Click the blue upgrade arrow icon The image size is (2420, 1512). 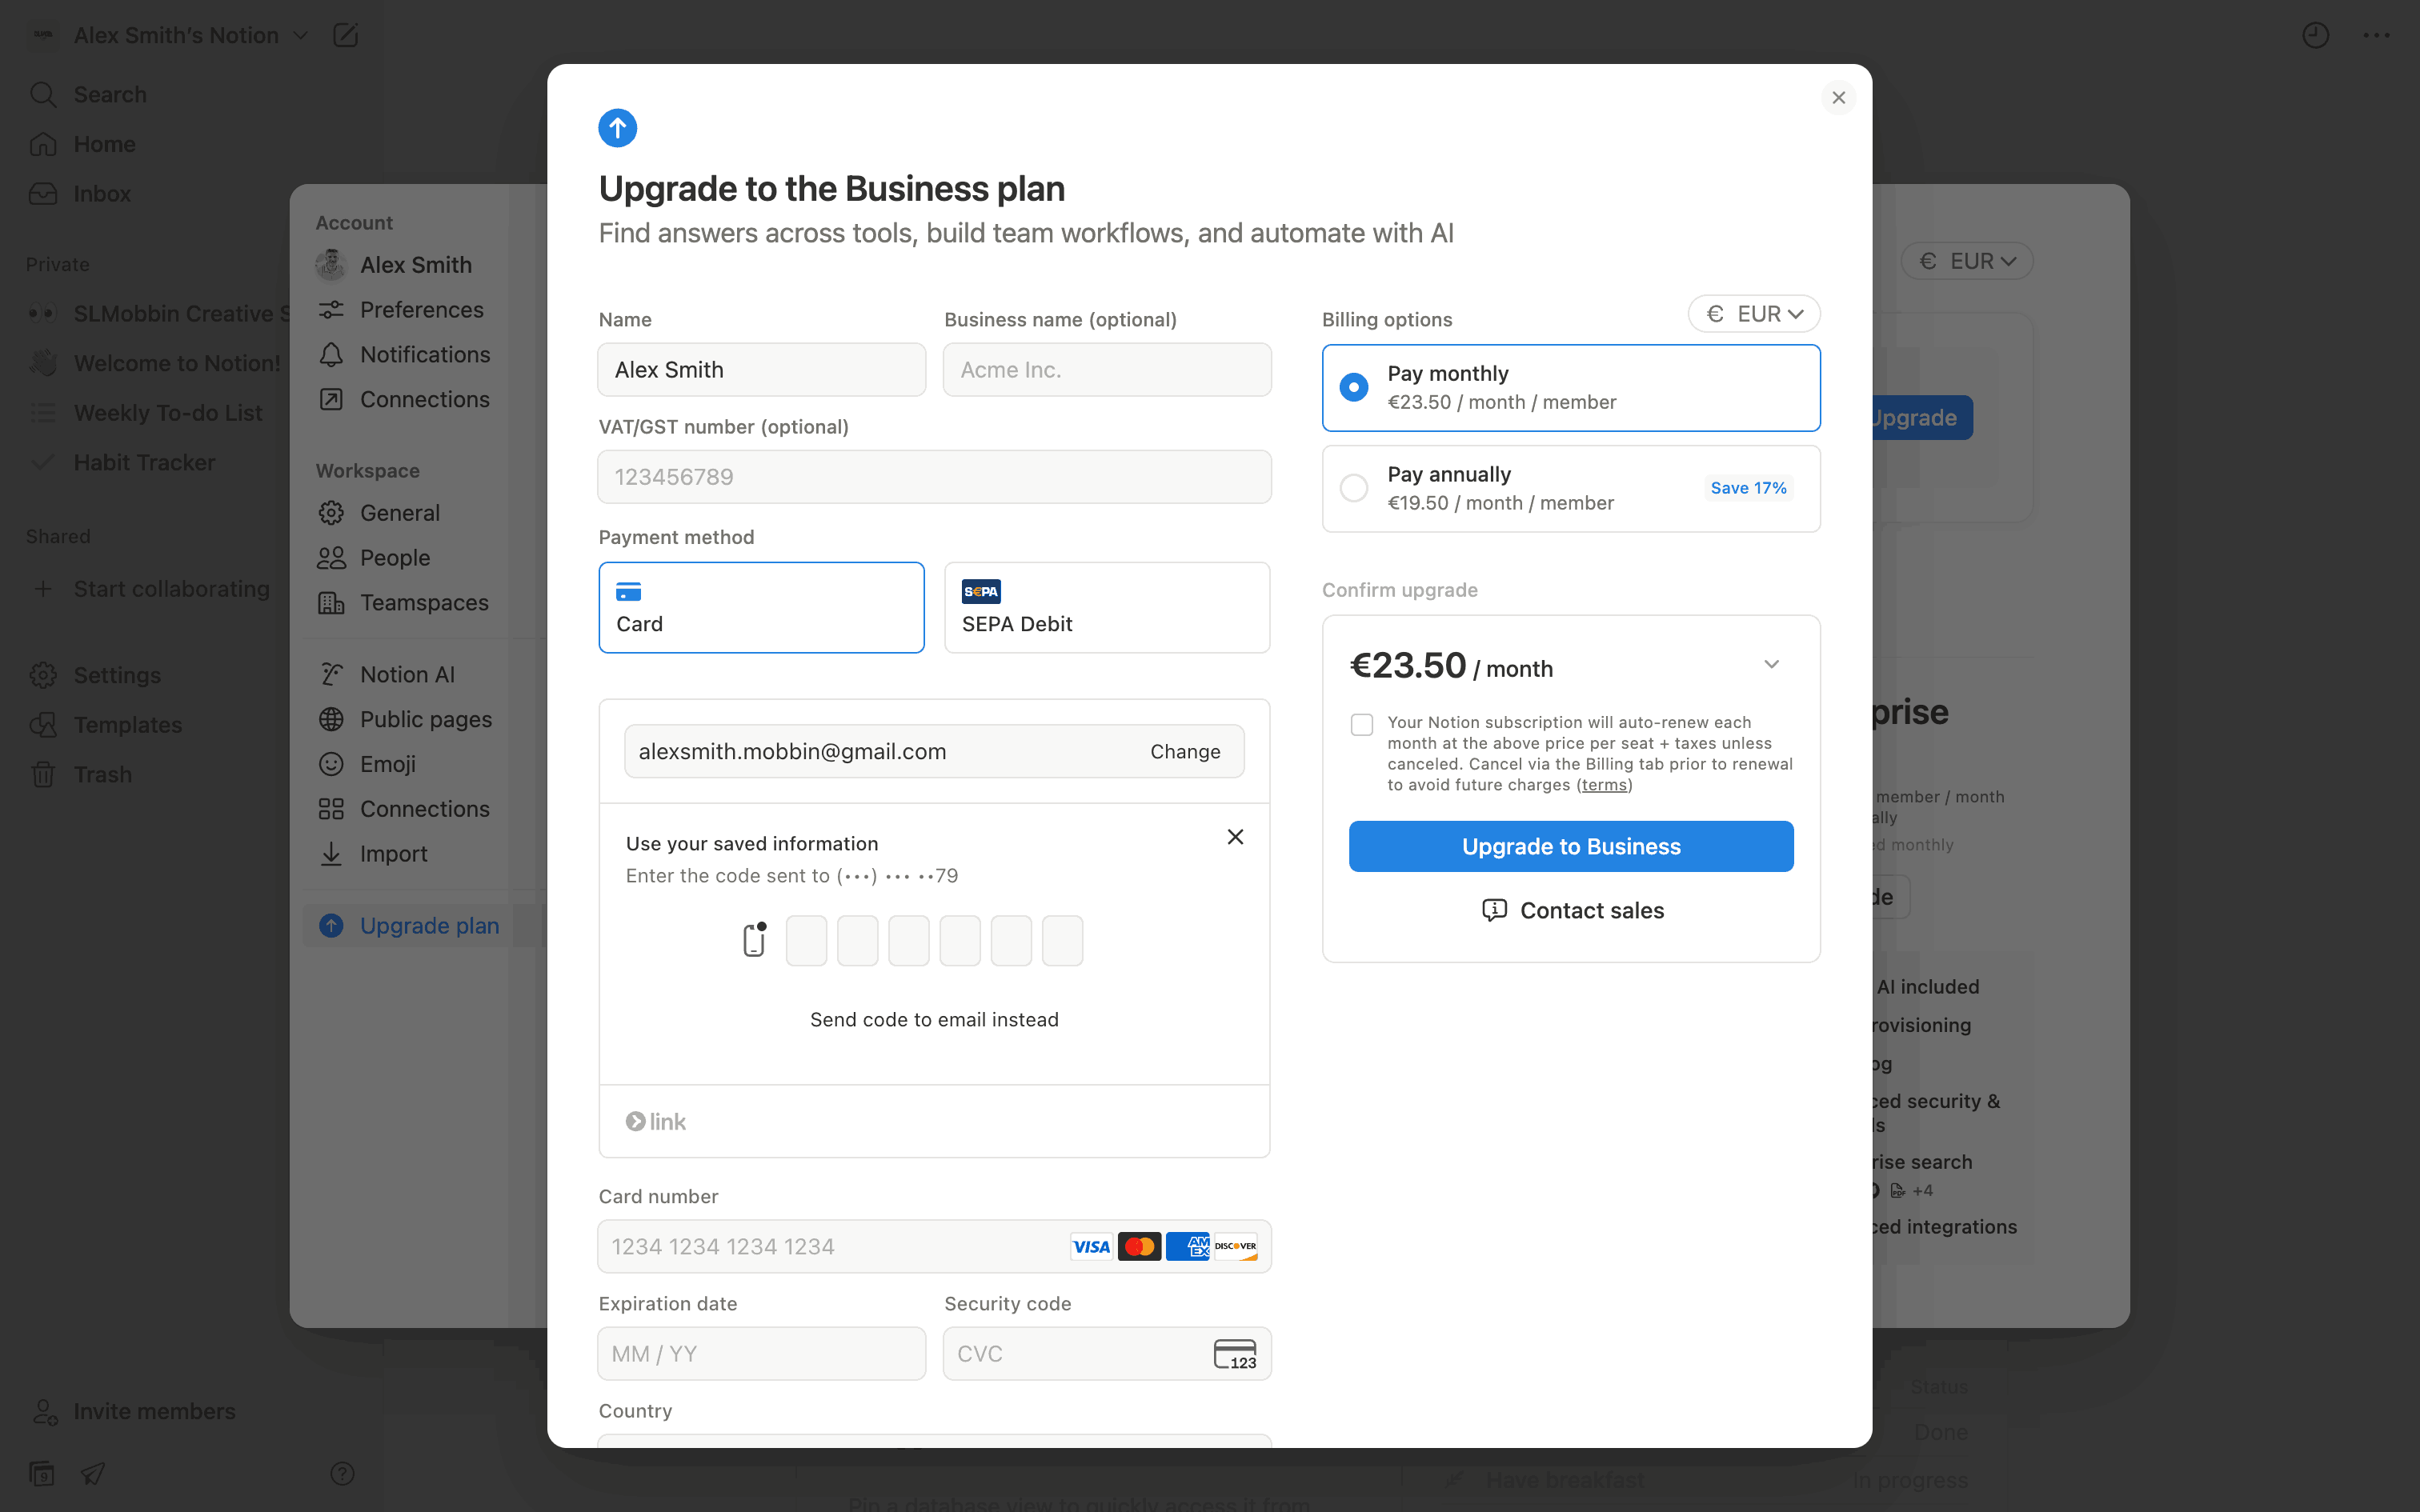617,128
